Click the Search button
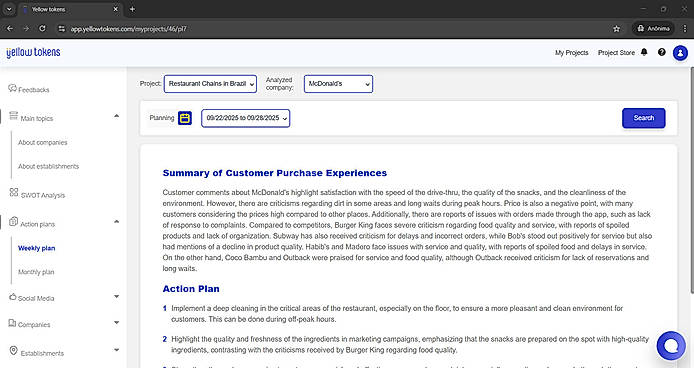This screenshot has width=694, height=368. (644, 118)
